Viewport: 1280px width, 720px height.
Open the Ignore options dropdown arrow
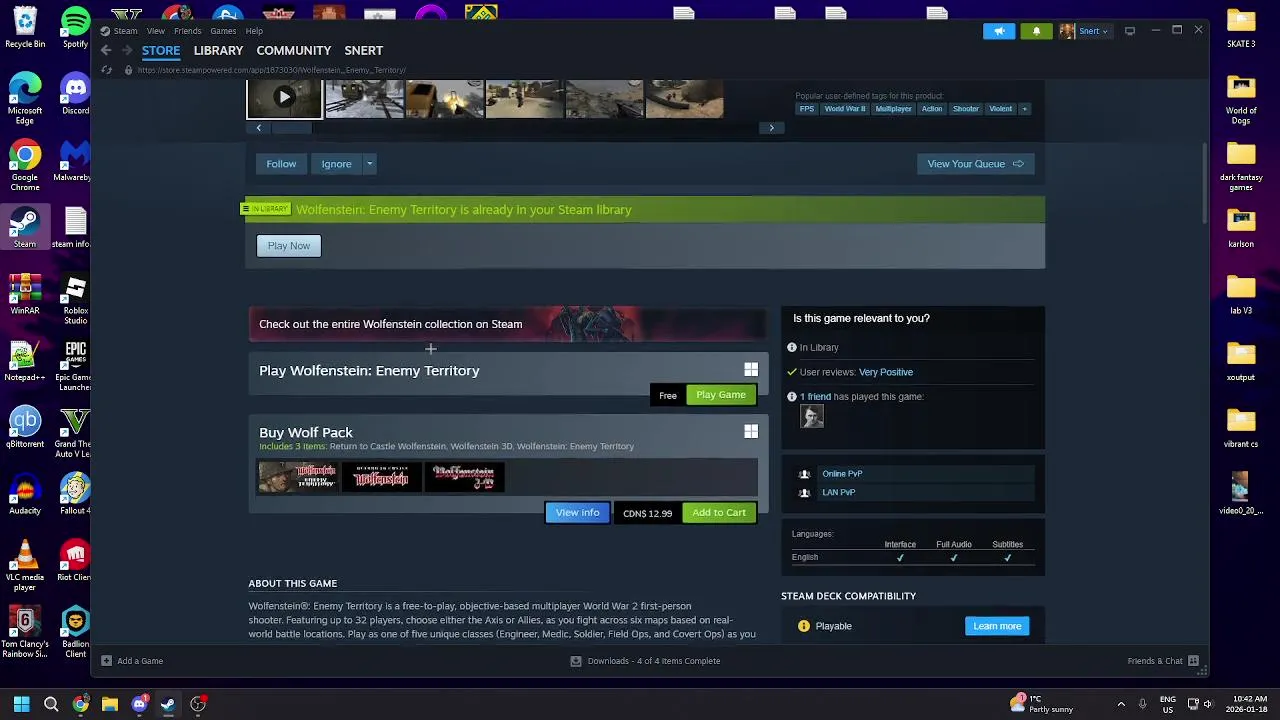tap(369, 164)
